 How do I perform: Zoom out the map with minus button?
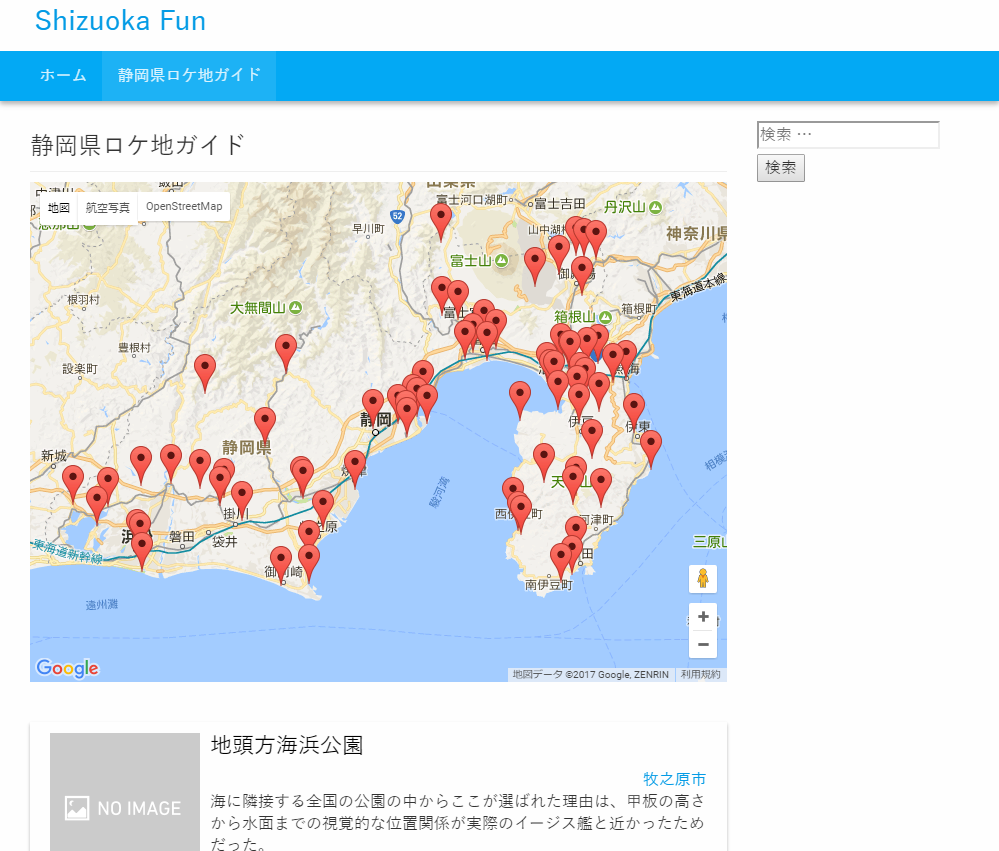point(703,645)
